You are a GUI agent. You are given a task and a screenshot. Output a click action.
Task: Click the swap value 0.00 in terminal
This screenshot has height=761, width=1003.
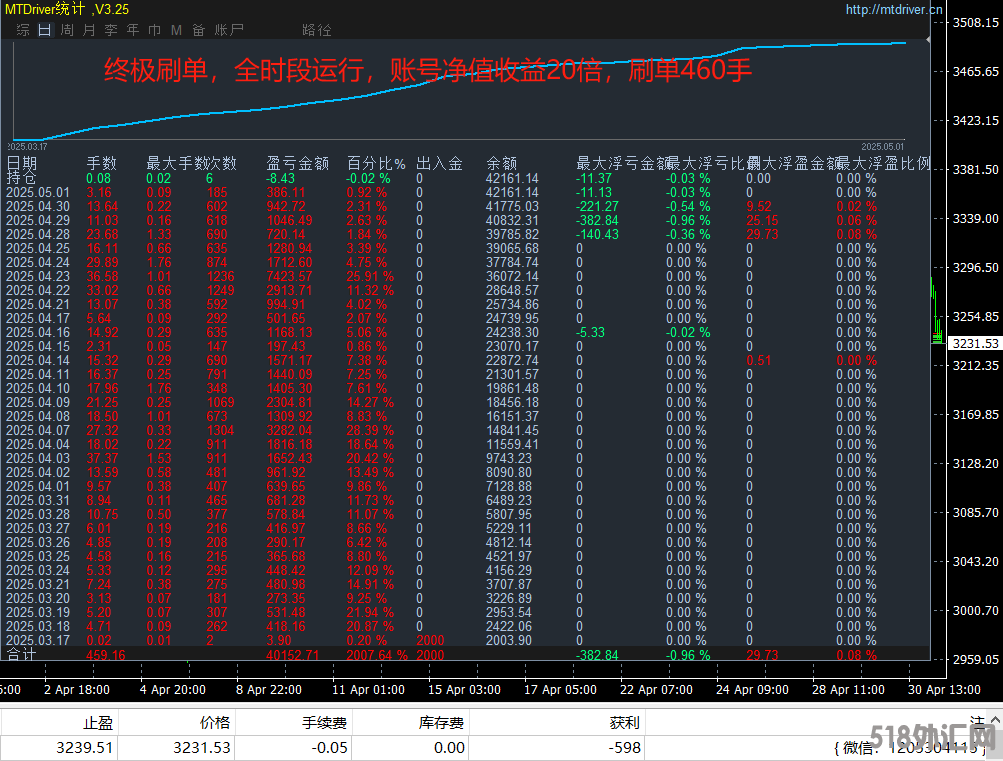pos(449,748)
